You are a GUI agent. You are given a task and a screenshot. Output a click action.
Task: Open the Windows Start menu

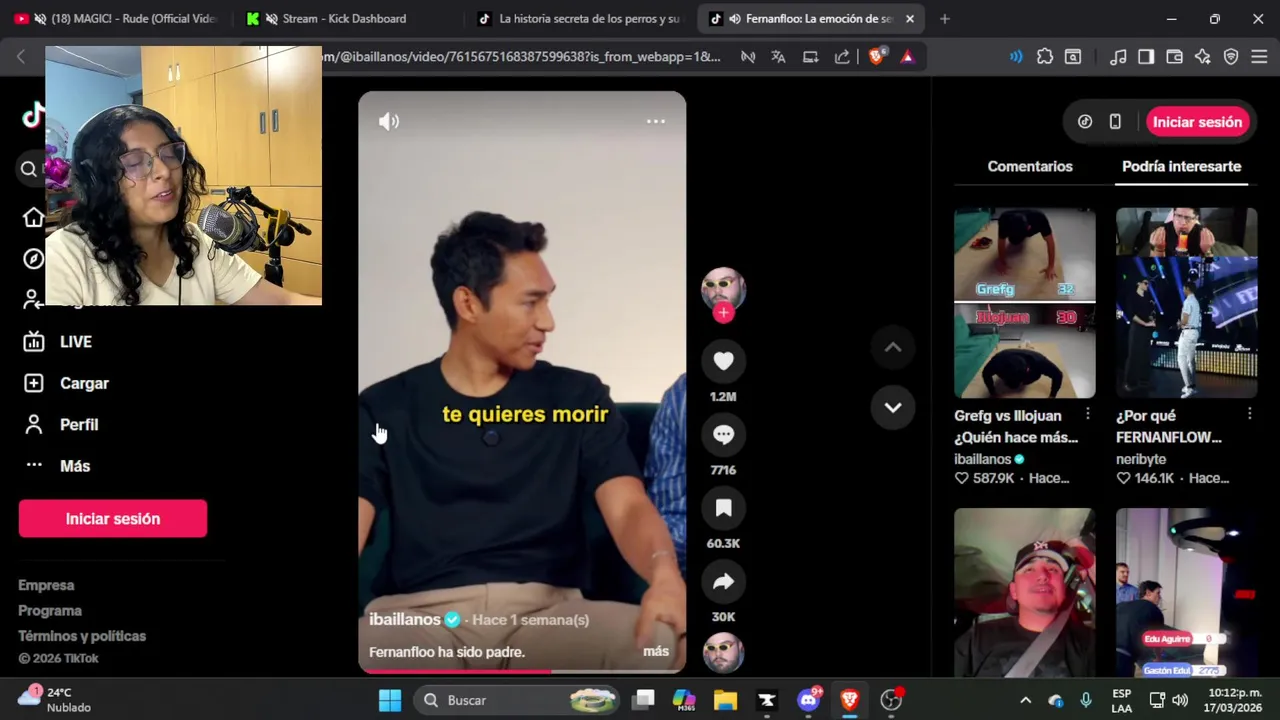390,700
